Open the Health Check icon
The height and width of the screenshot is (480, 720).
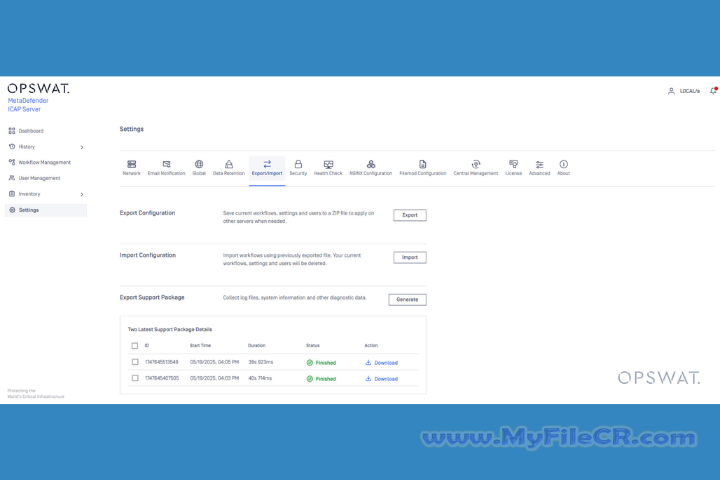pos(328,164)
